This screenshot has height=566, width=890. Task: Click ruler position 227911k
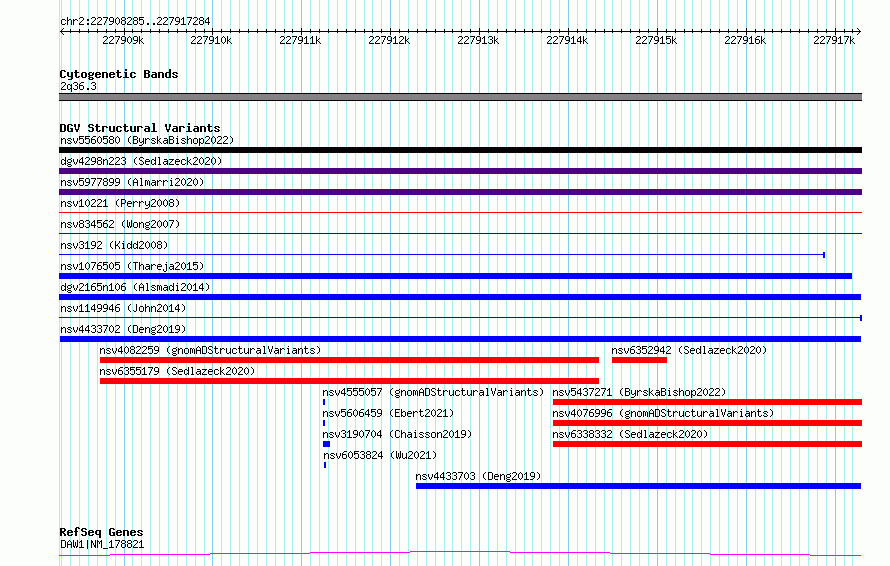[300, 40]
